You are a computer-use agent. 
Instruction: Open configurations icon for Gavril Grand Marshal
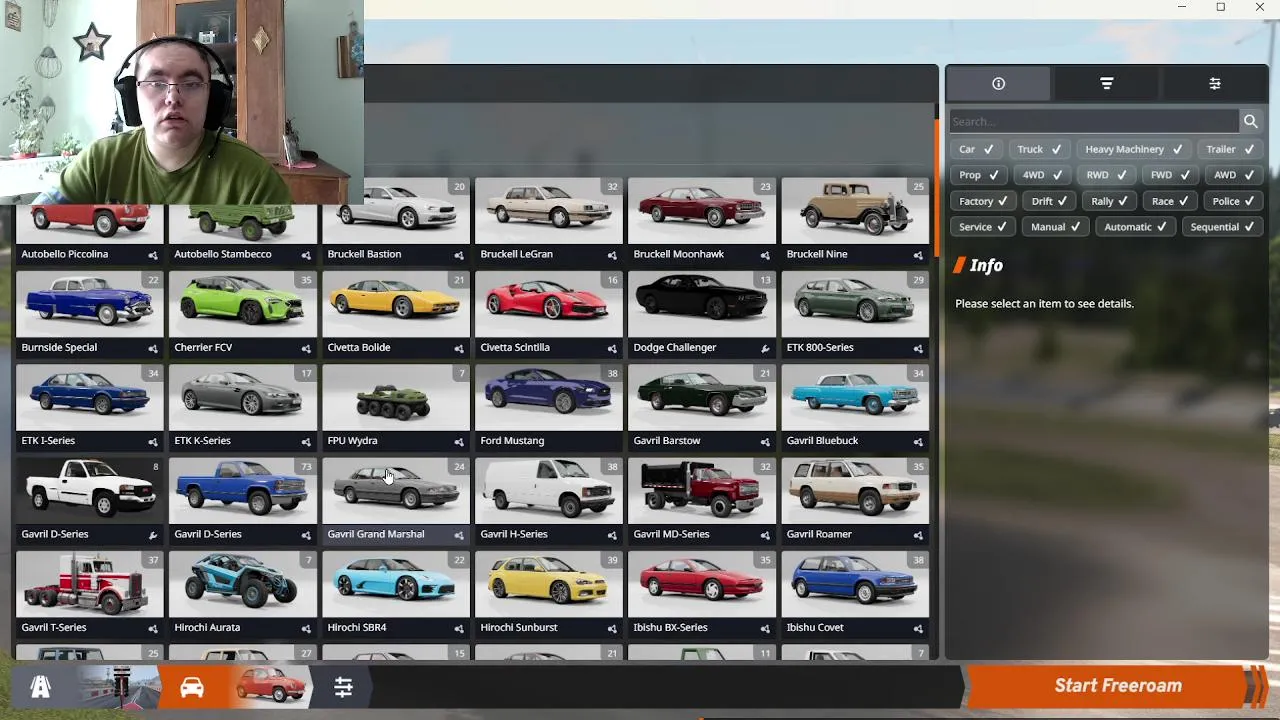[459, 535]
